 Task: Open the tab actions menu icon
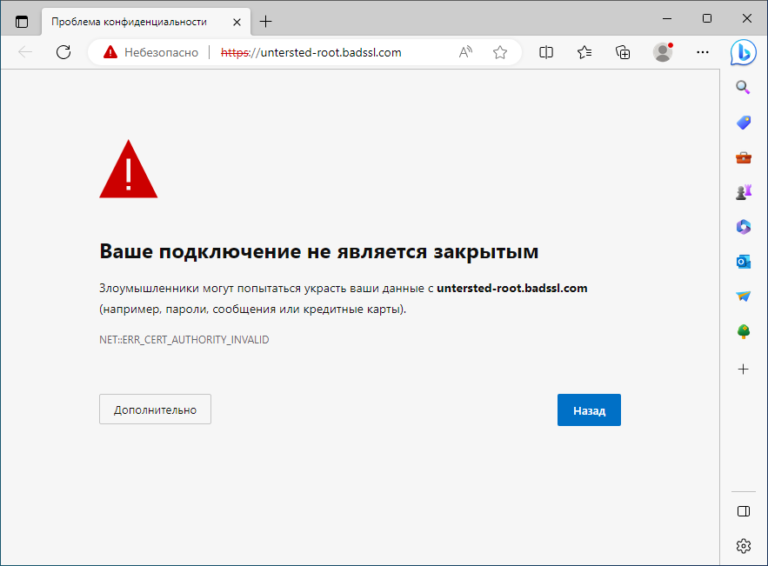(x=22, y=22)
